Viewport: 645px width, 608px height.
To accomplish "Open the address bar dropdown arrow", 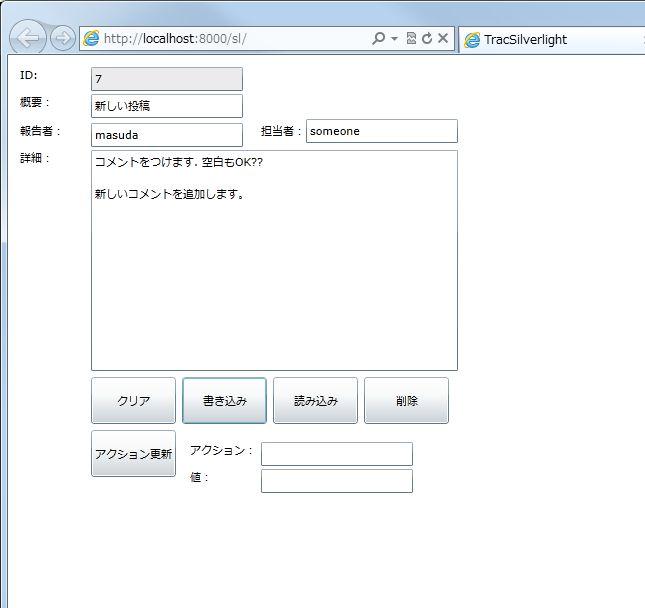I will [x=394, y=39].
